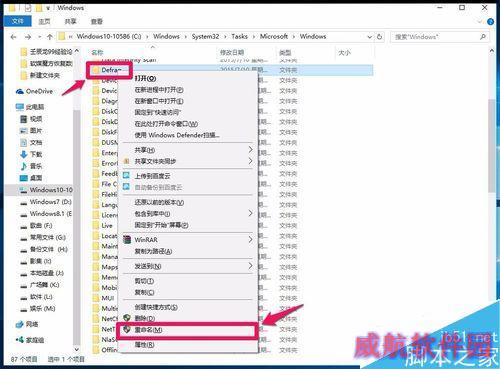
Task: Open the 下载 folder icon
Action: (24, 154)
